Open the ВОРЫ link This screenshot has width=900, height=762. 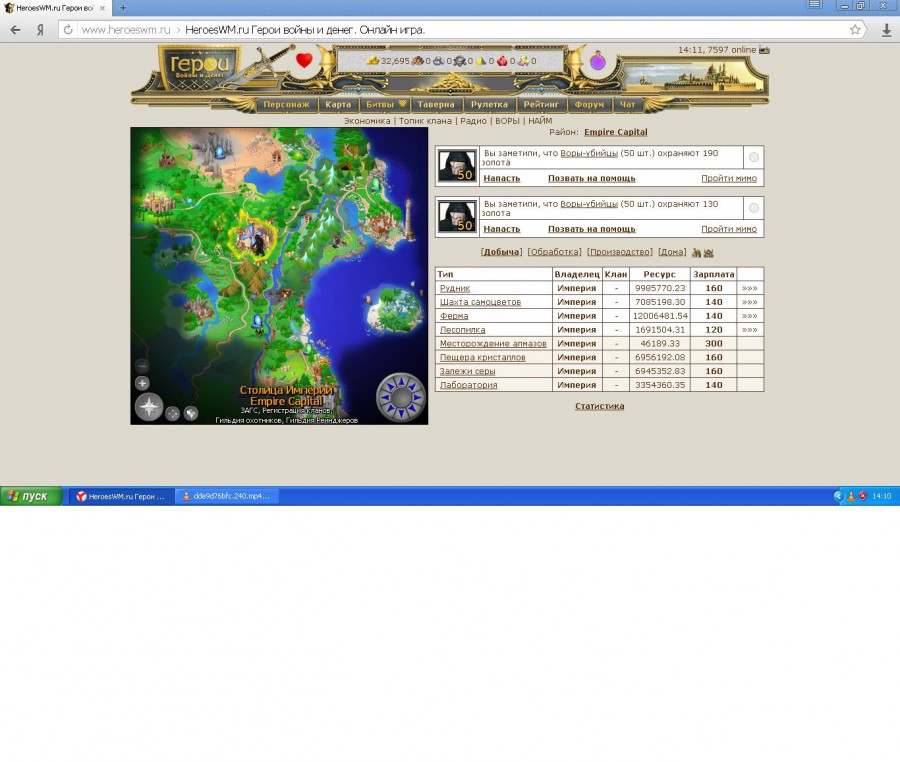507,121
